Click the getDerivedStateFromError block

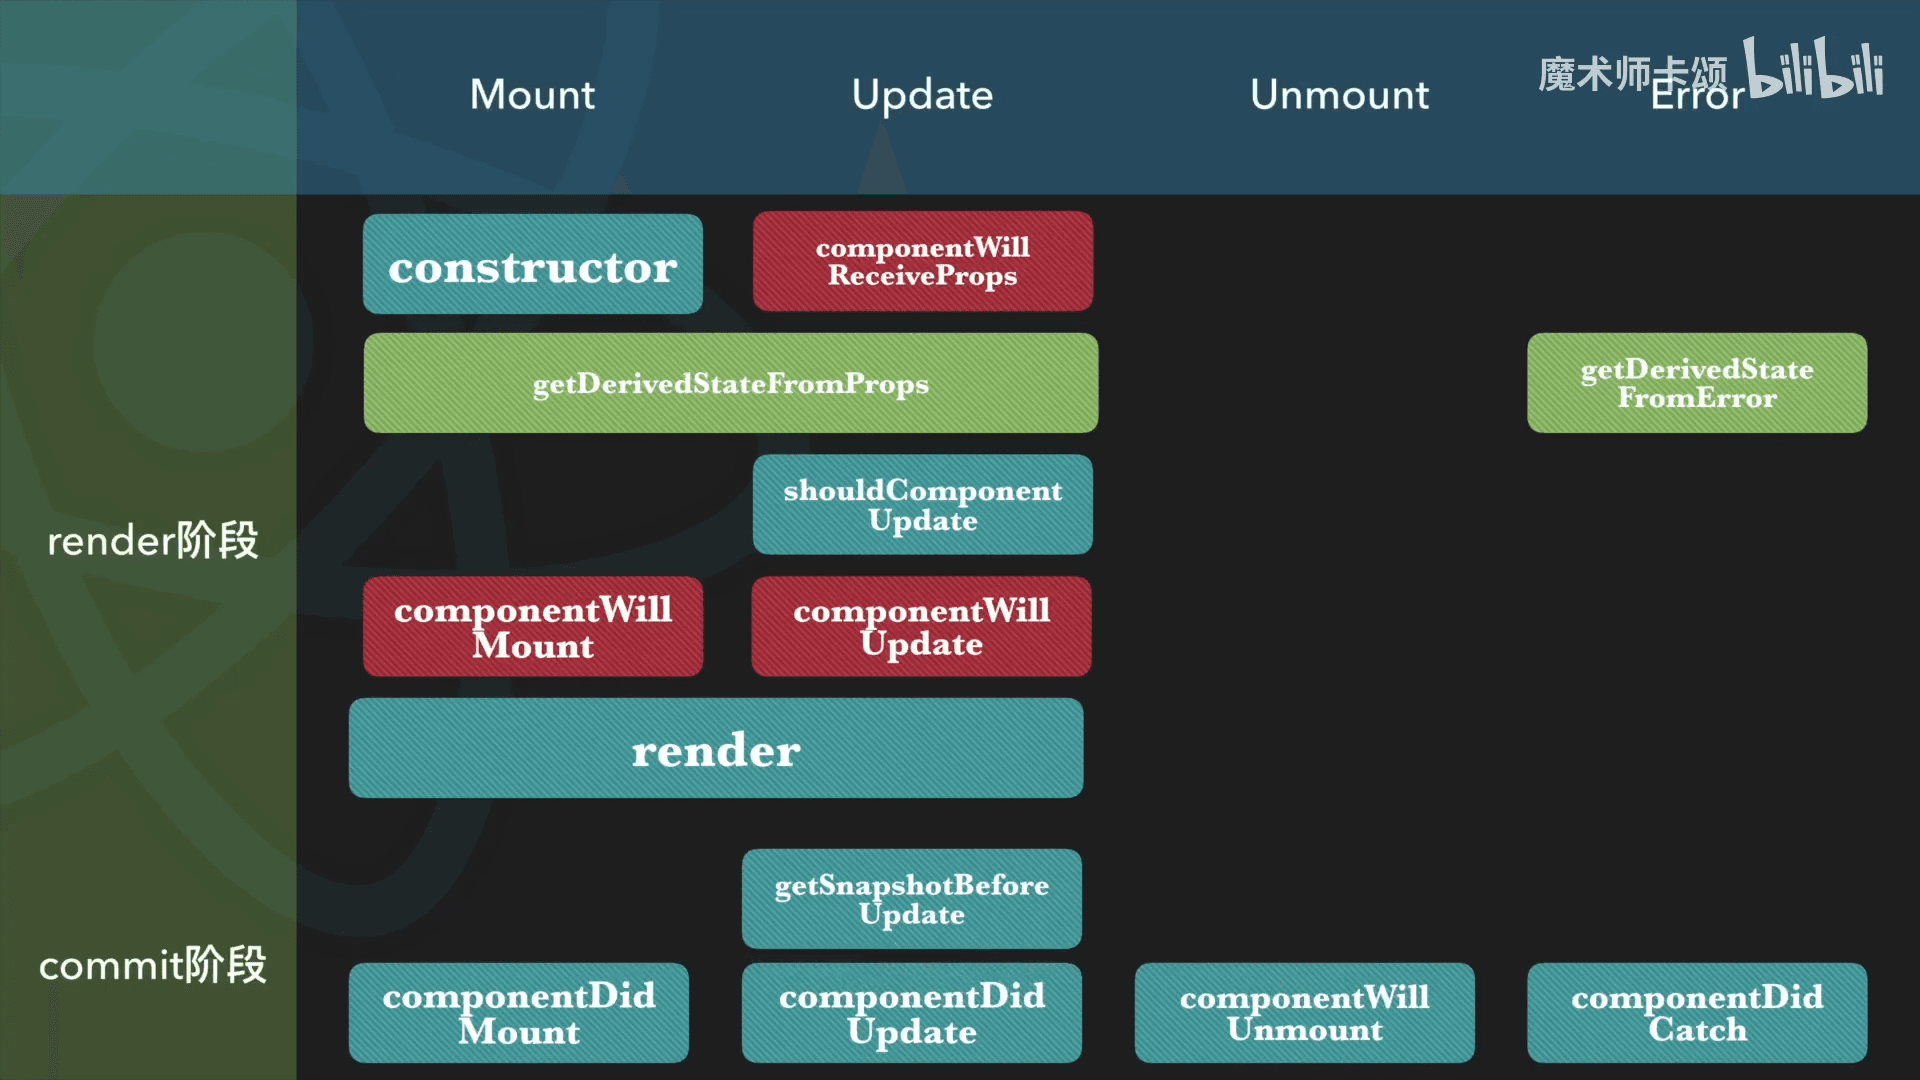pos(1696,384)
